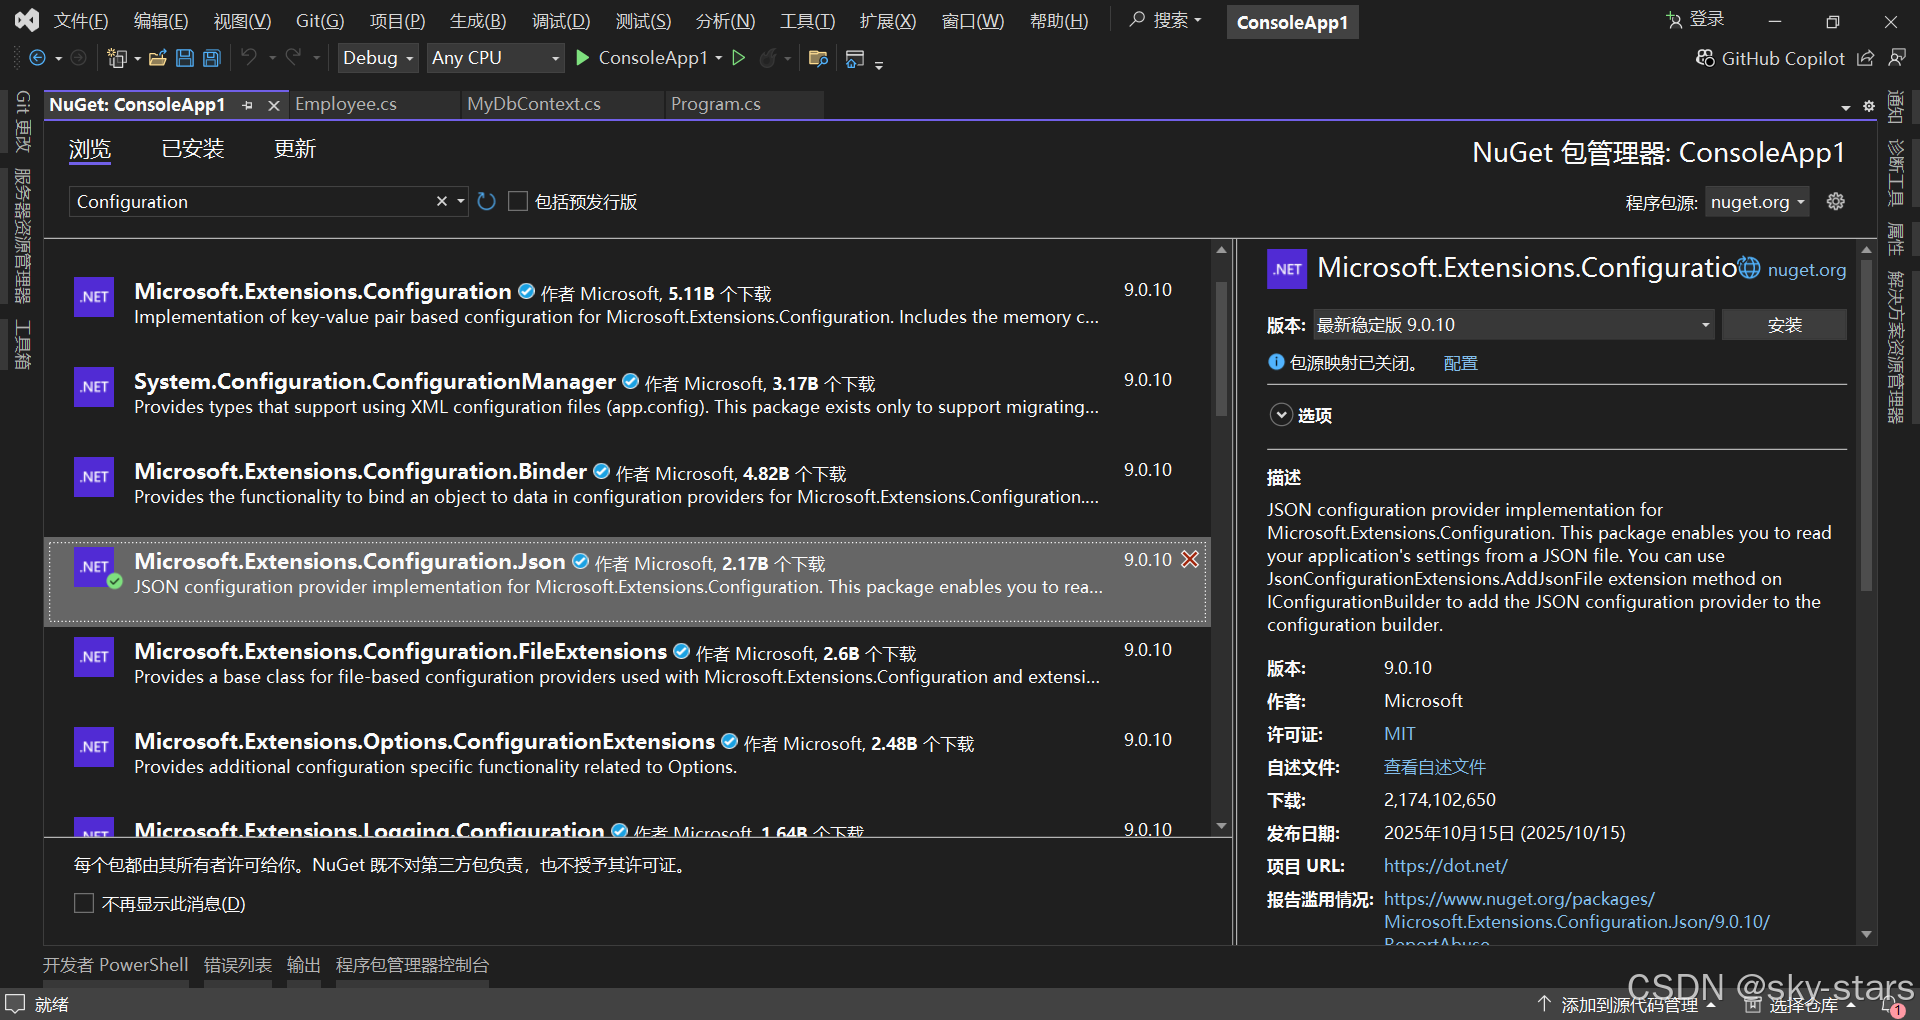The width and height of the screenshot is (1920, 1020).
Task: Open the Debug configuration dropdown
Action: (378, 58)
